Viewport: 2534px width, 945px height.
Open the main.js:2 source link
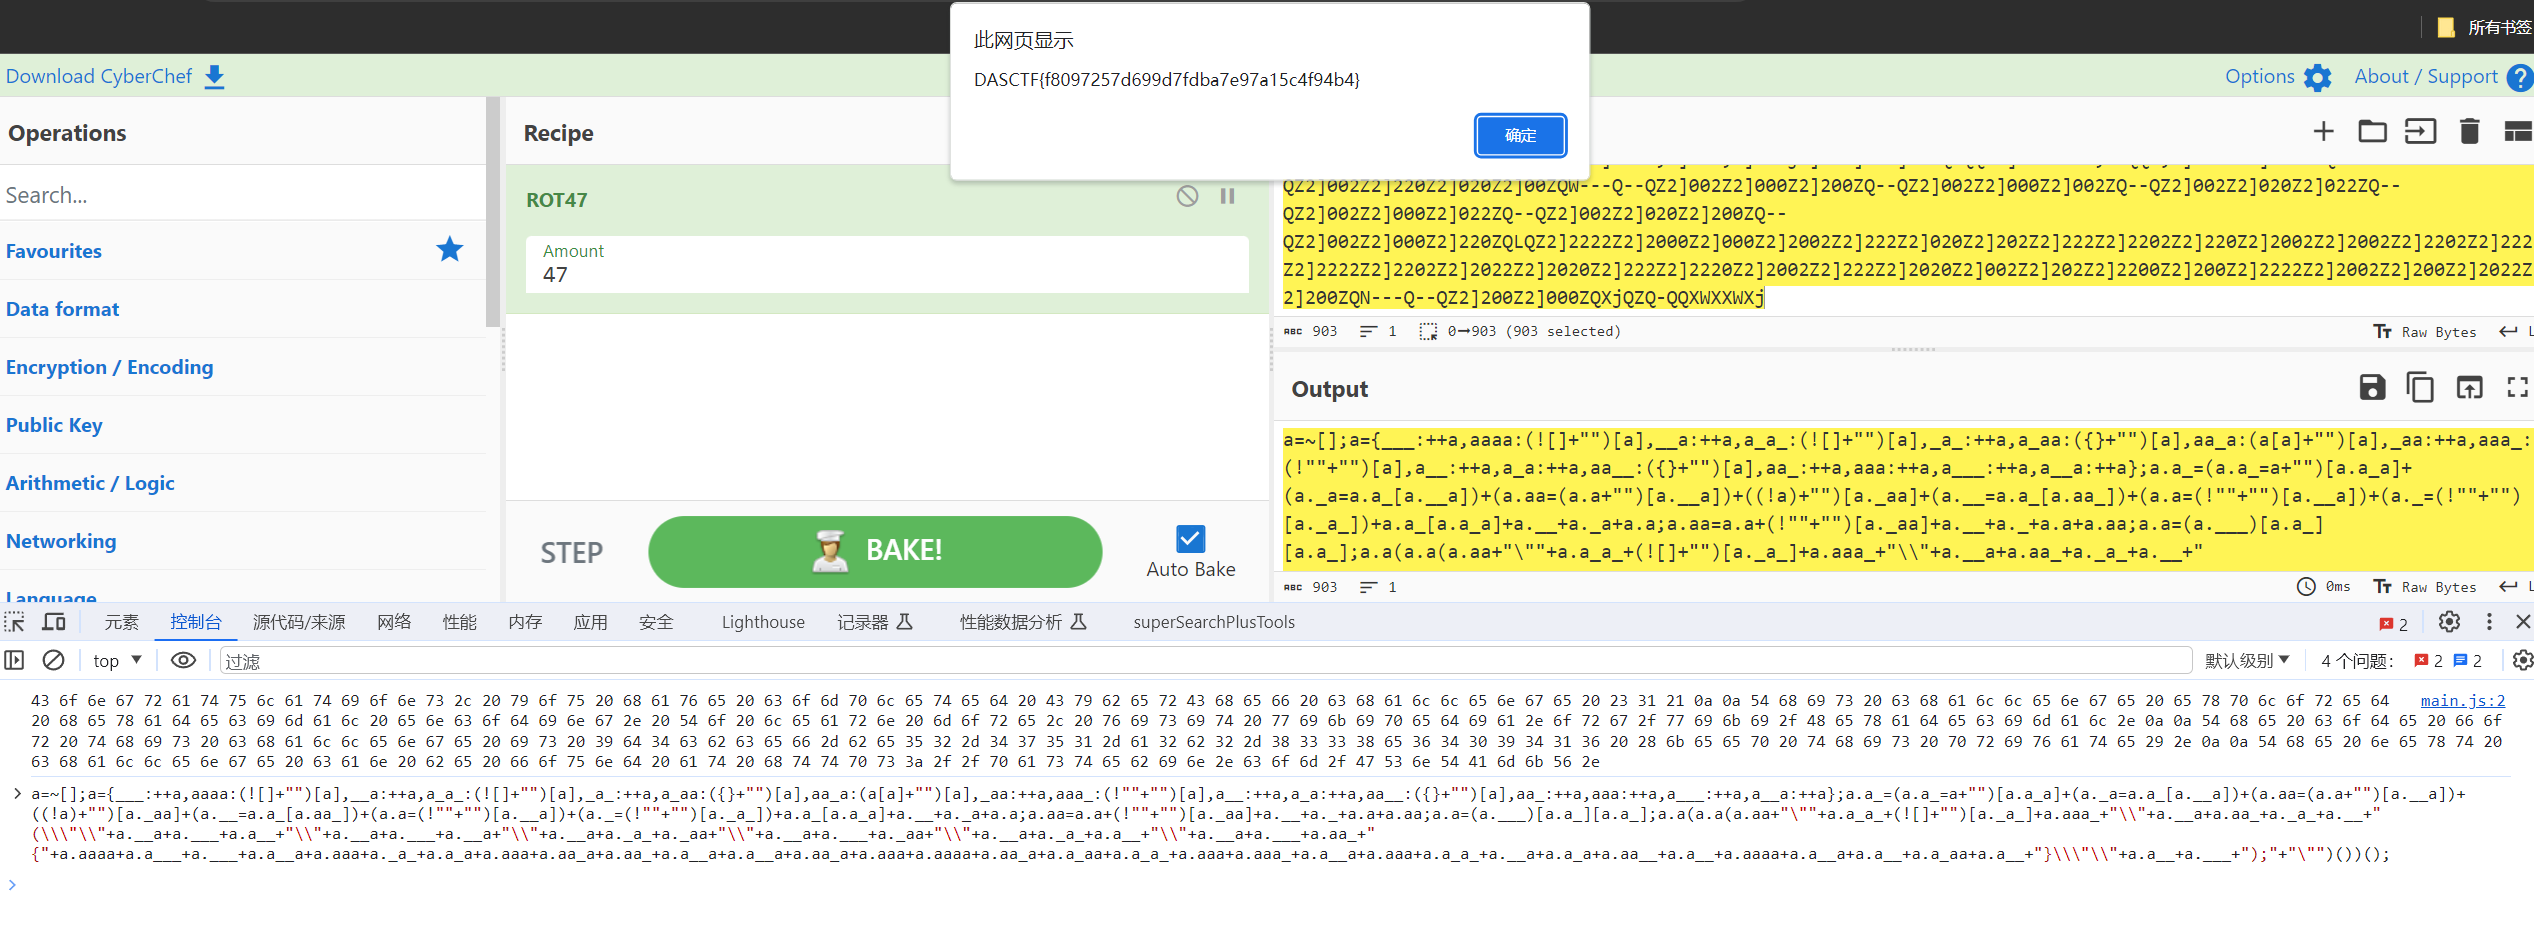pos(2462,701)
